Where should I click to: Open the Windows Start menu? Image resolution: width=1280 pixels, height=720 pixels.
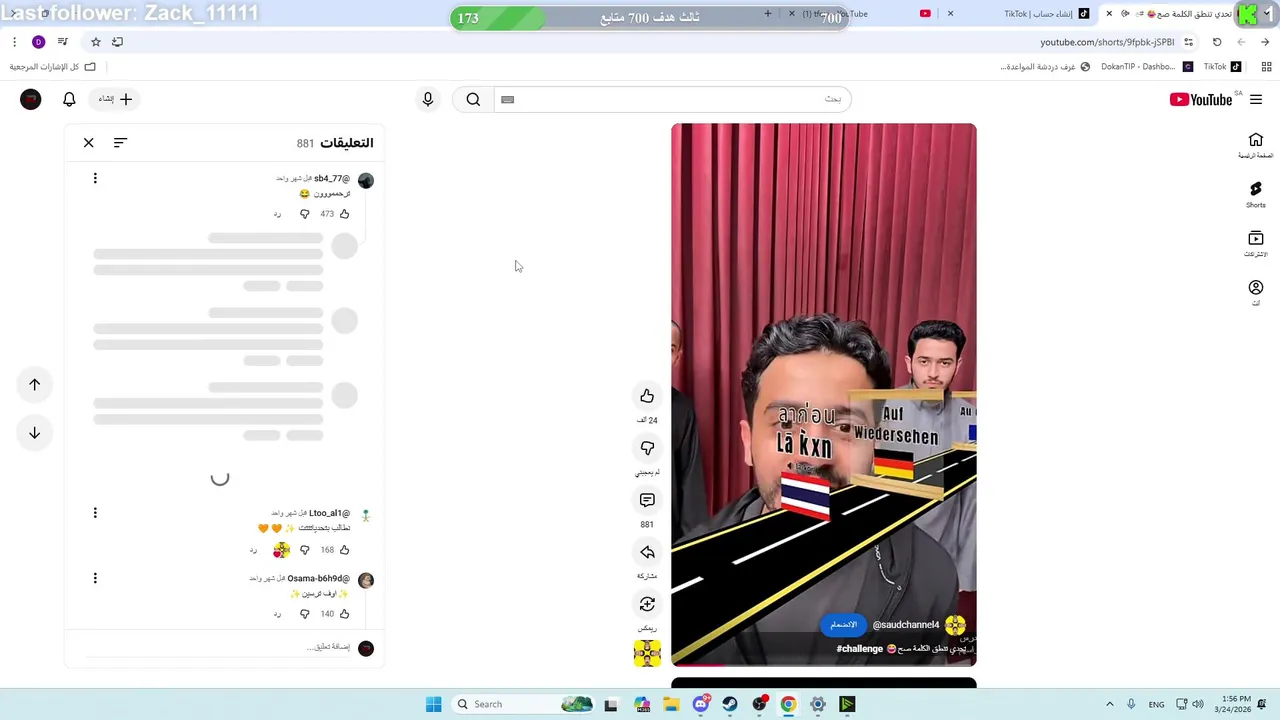(x=433, y=704)
